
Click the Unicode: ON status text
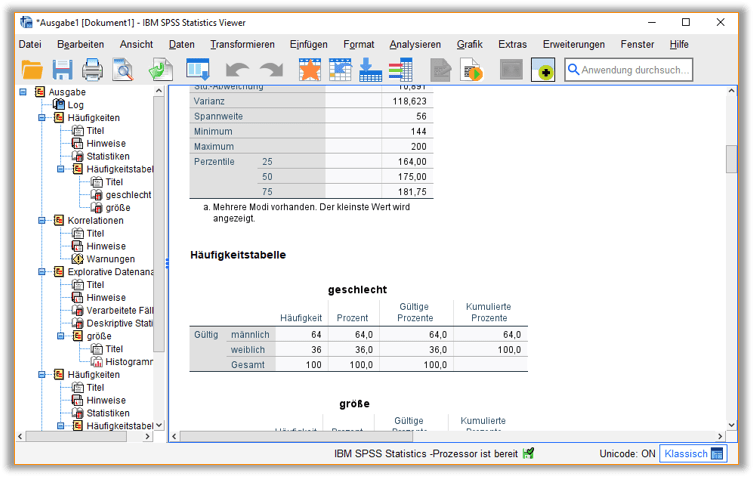click(x=627, y=453)
